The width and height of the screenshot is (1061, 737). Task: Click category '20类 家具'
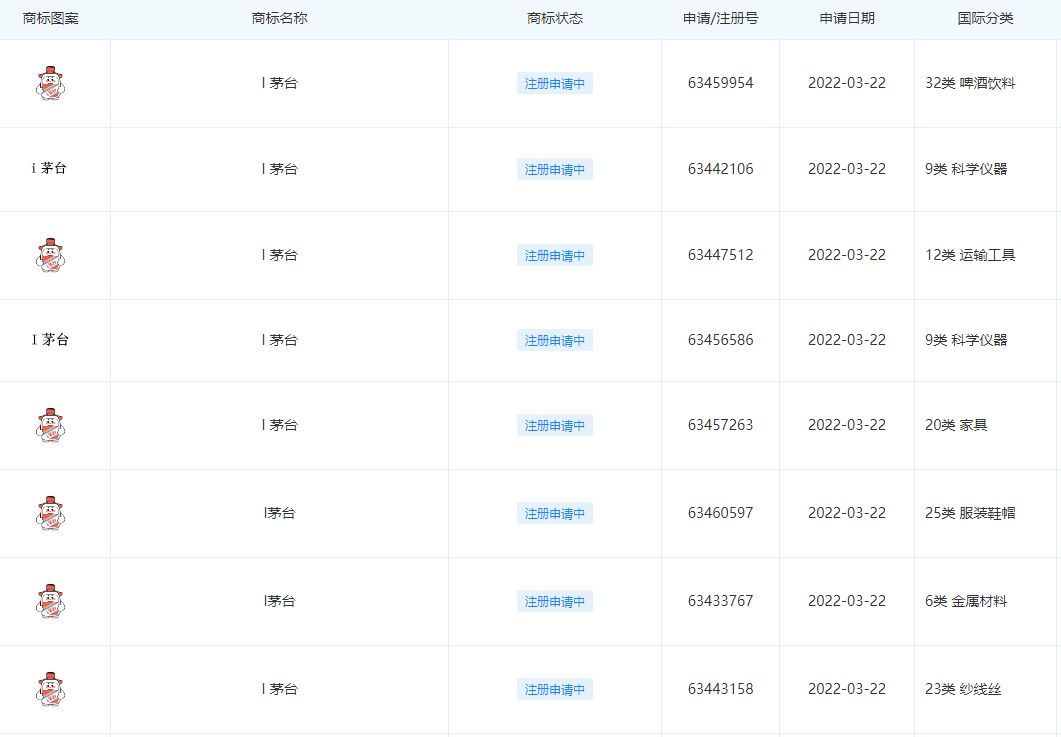coord(956,424)
